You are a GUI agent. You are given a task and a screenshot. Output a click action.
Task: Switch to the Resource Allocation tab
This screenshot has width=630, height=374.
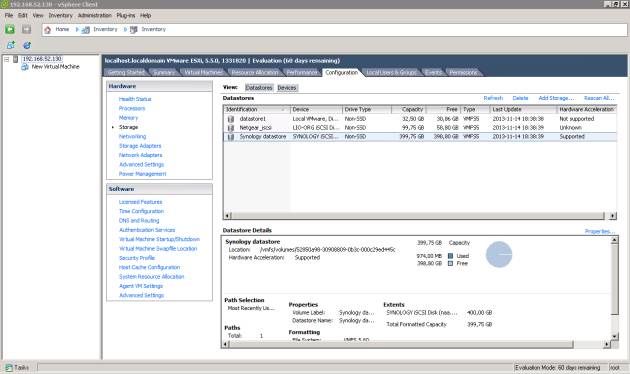coord(255,72)
